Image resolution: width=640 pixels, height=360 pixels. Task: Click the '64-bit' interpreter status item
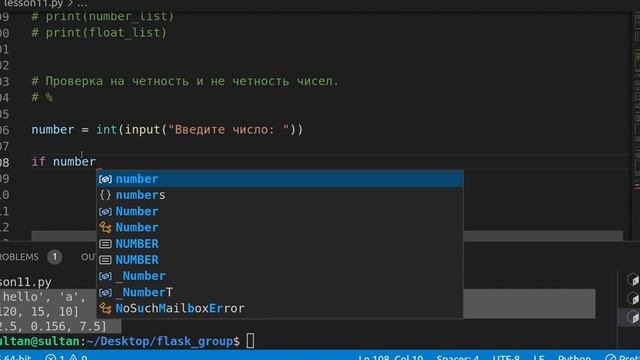coord(16,358)
